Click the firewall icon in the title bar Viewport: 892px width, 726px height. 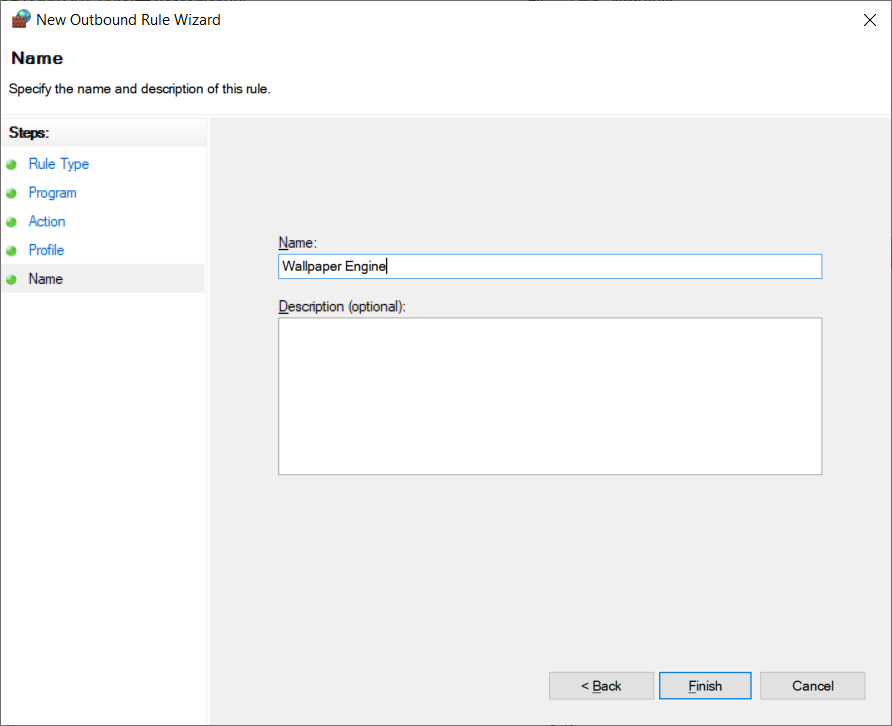pos(20,19)
